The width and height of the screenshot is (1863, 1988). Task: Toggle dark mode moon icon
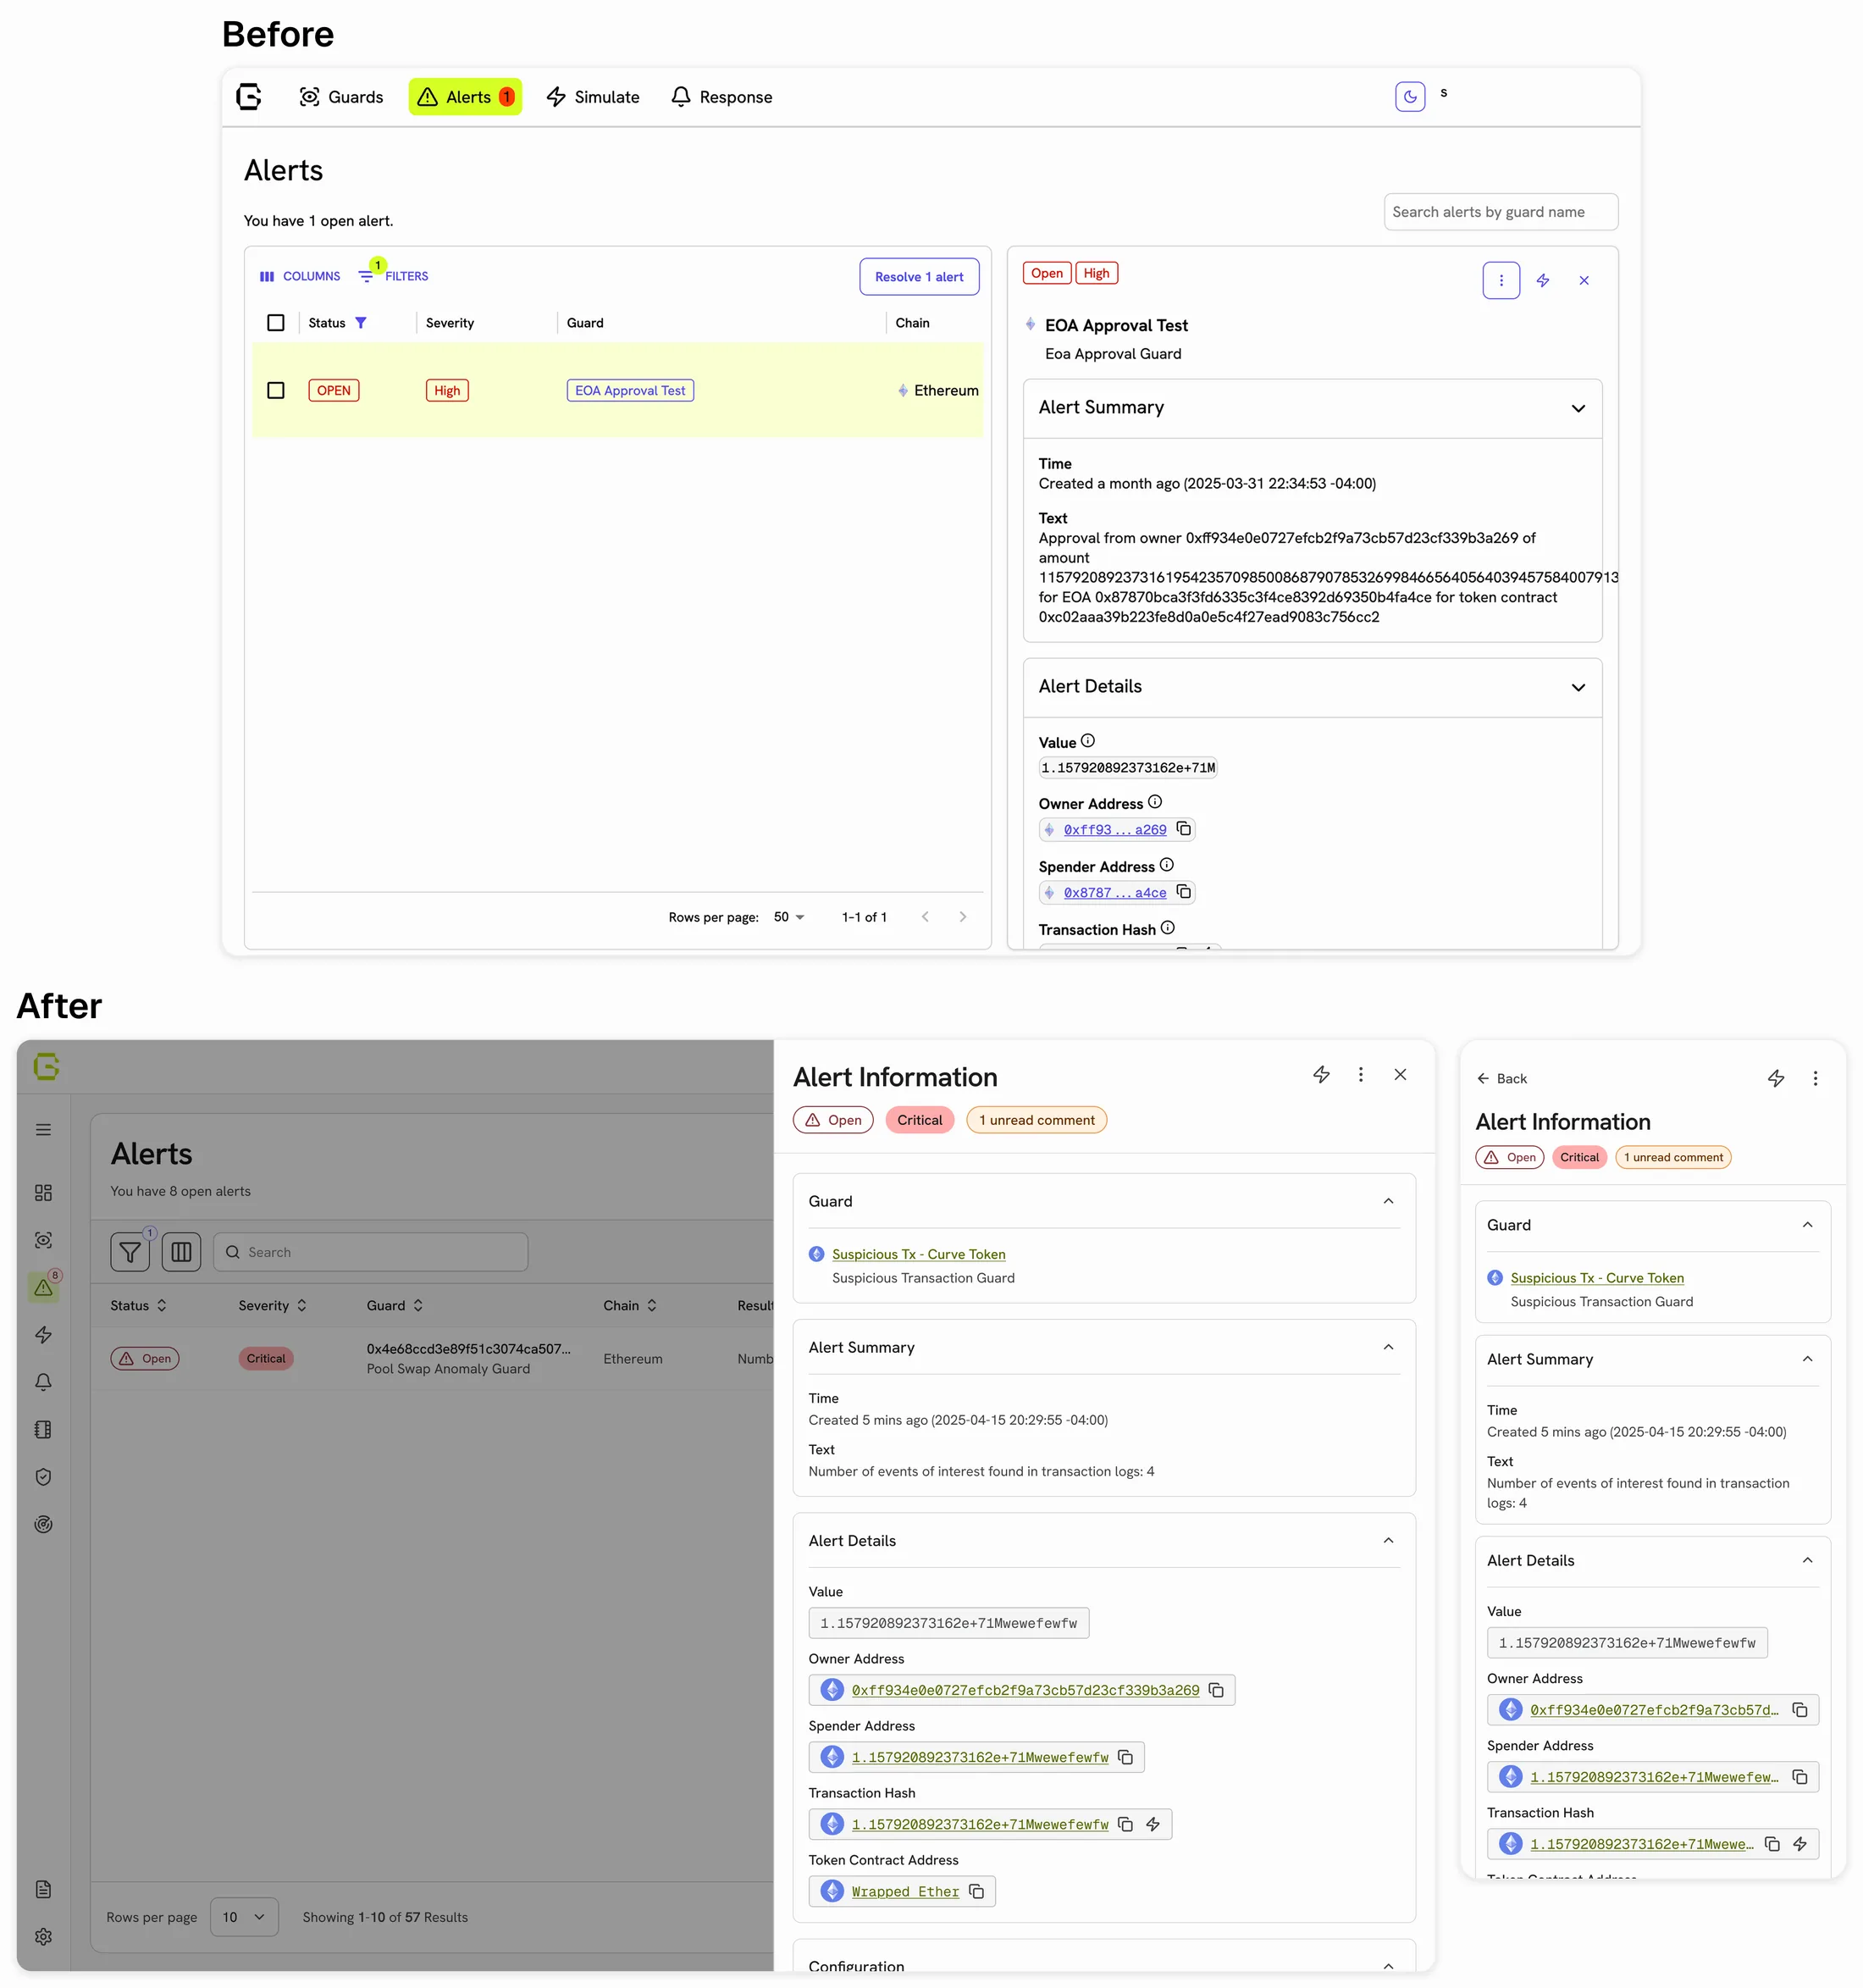(x=1409, y=97)
